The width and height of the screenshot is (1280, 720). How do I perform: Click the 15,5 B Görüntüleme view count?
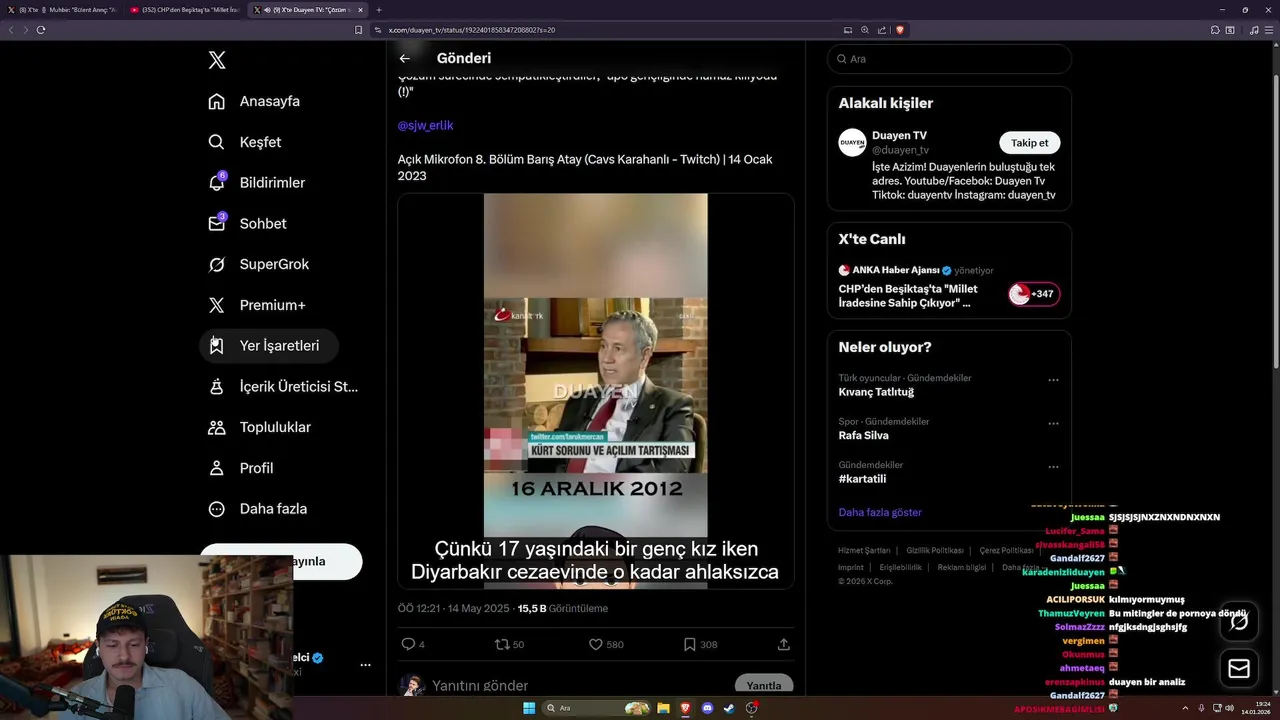tap(562, 608)
